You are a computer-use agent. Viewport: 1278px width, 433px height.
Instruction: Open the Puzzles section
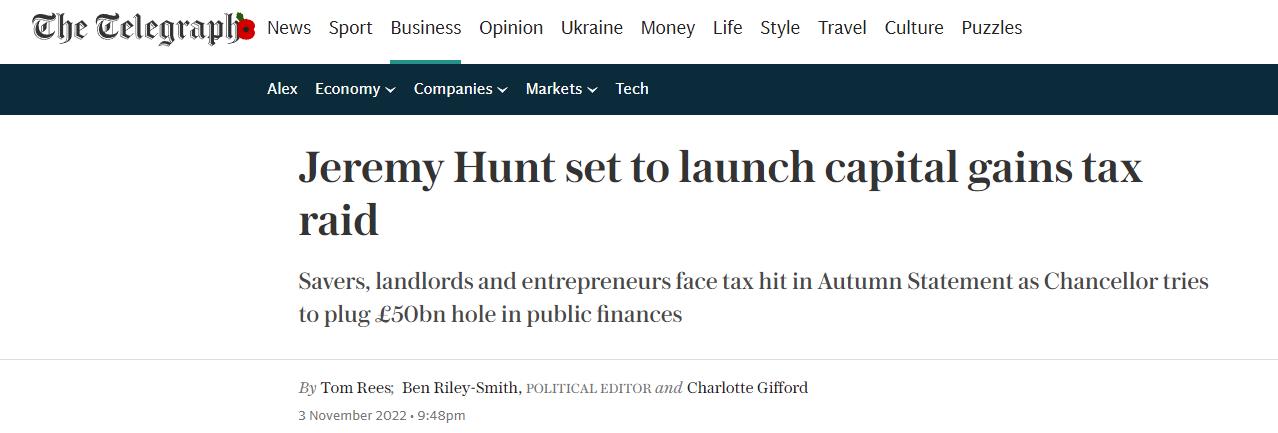pos(992,28)
